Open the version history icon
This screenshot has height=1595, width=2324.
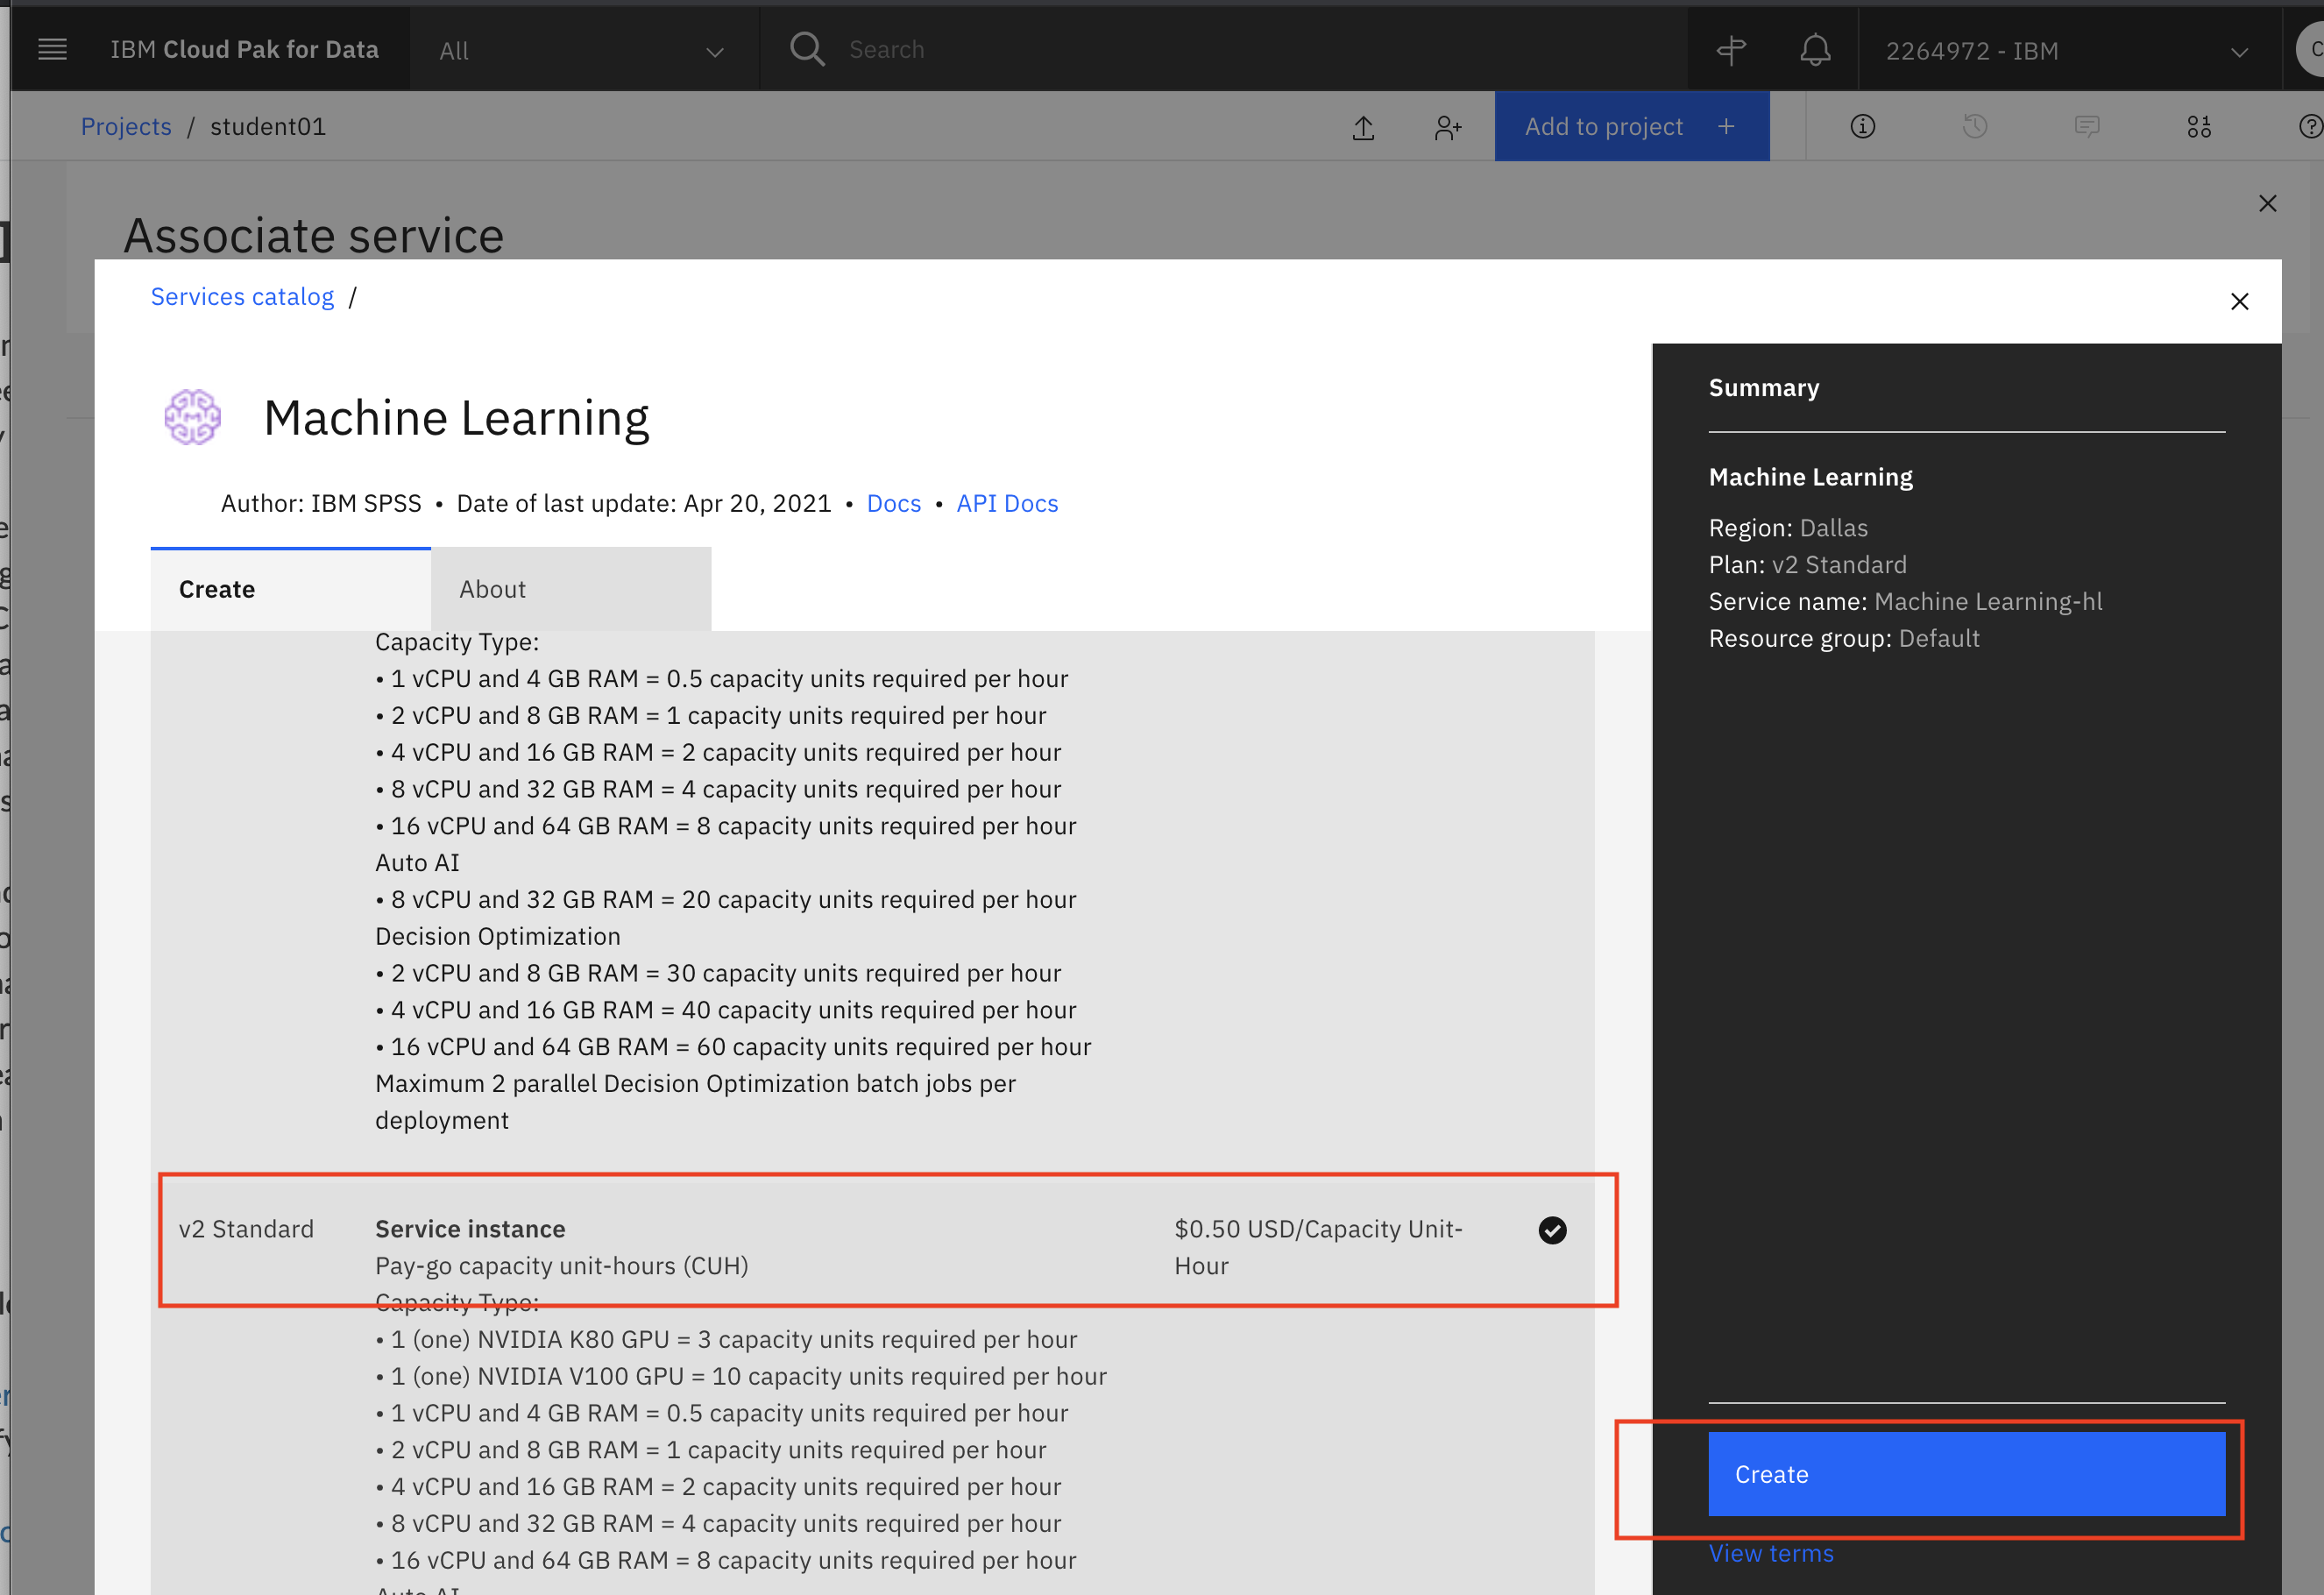pyautogui.click(x=1974, y=126)
